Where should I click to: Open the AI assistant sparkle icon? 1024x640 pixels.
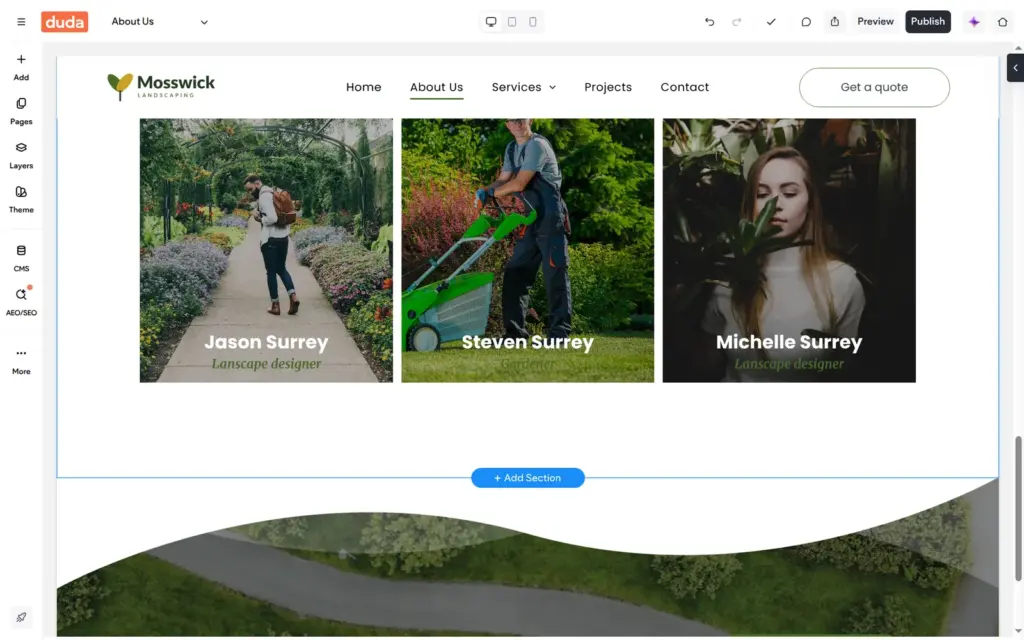coord(974,22)
